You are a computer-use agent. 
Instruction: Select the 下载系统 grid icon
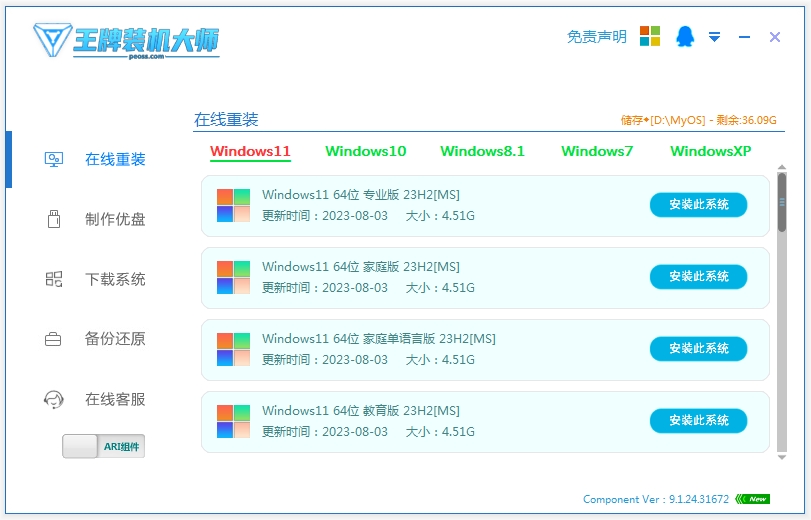(54, 279)
